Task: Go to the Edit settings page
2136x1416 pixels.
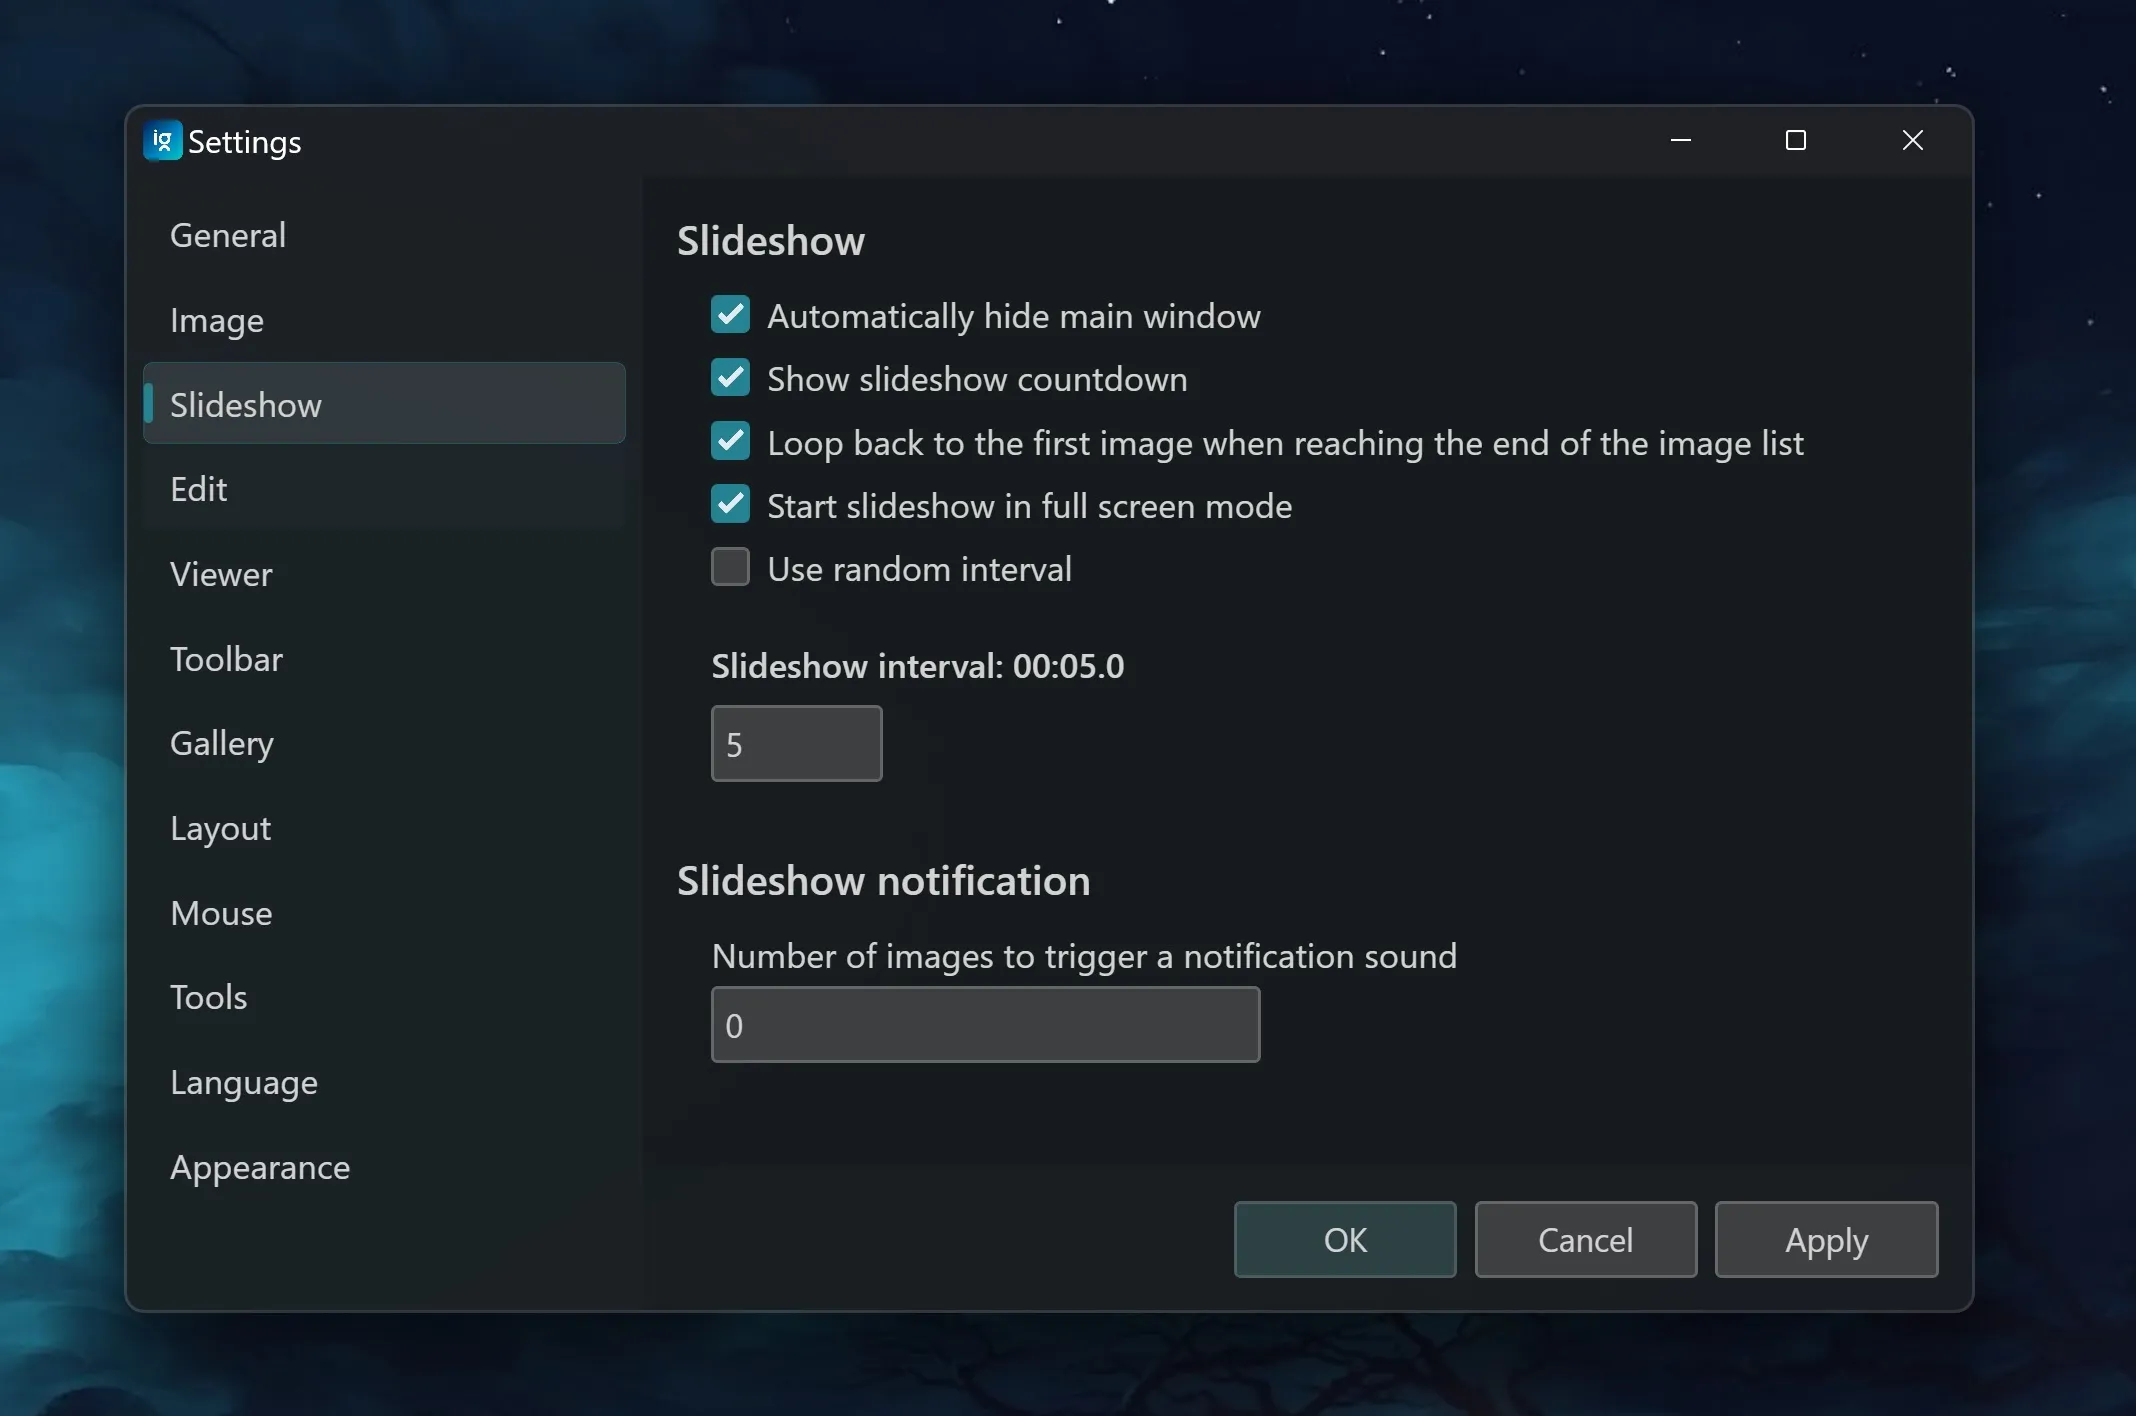Action: pyautogui.click(x=199, y=489)
